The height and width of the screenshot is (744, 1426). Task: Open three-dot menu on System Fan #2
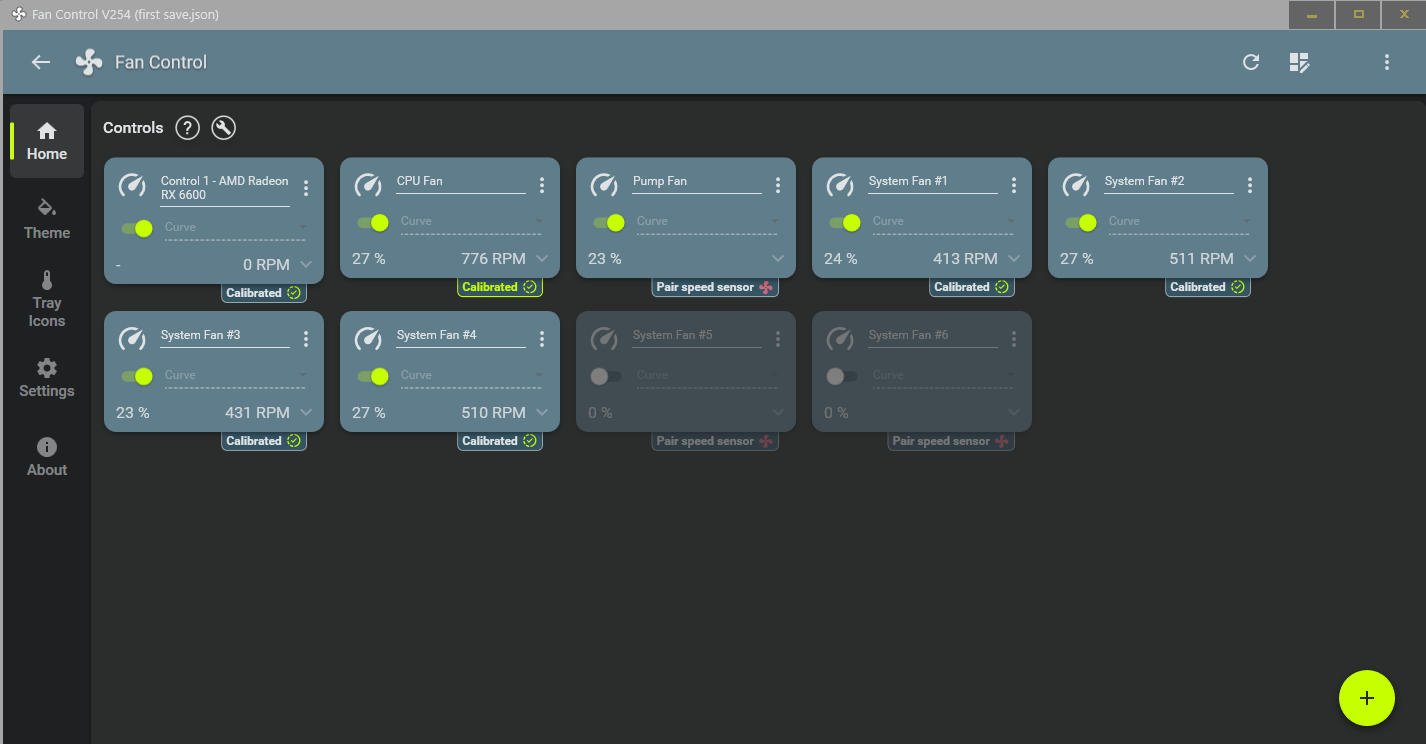[x=1250, y=185]
